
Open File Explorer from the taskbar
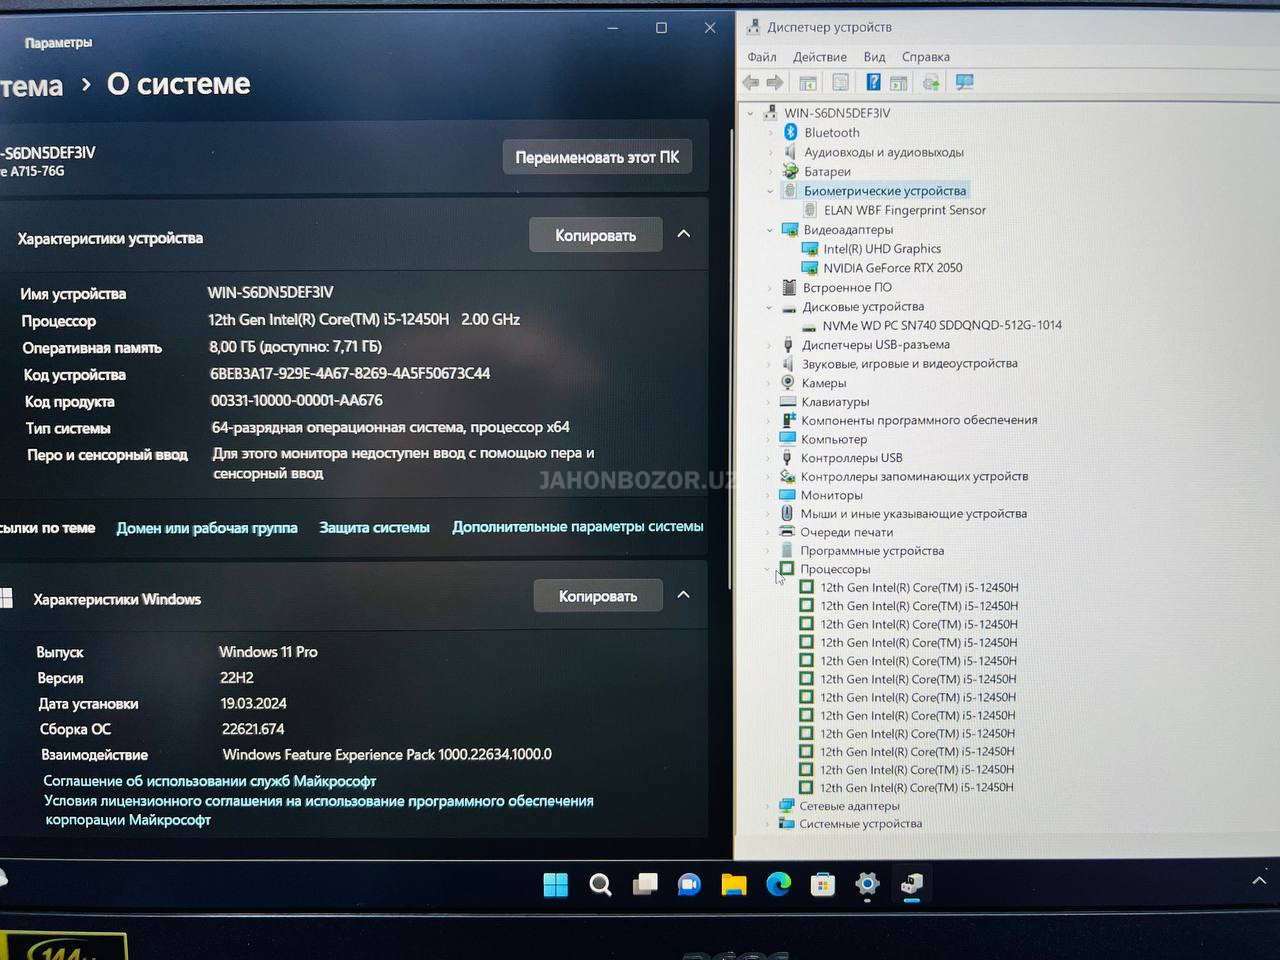tap(734, 884)
